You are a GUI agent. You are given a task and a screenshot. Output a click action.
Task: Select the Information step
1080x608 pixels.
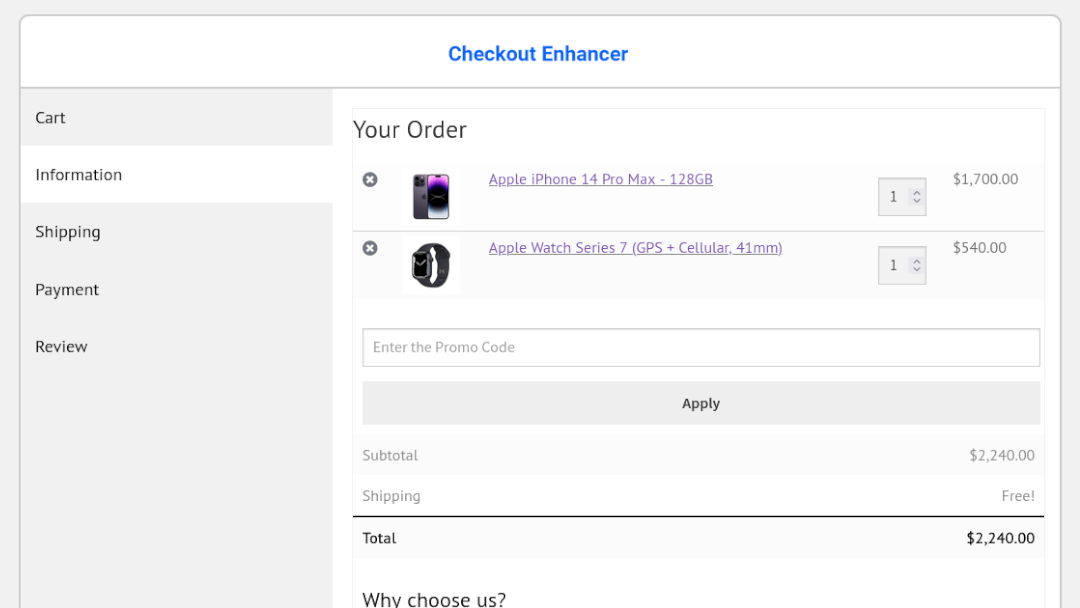79,174
